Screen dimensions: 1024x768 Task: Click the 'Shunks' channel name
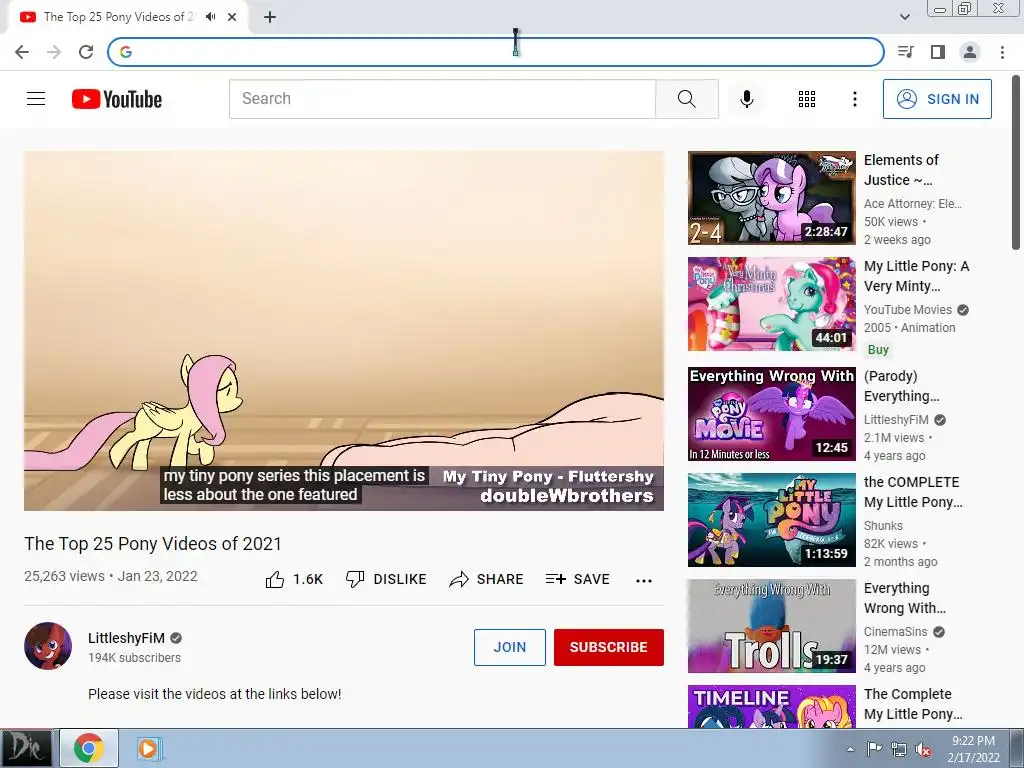coord(883,525)
